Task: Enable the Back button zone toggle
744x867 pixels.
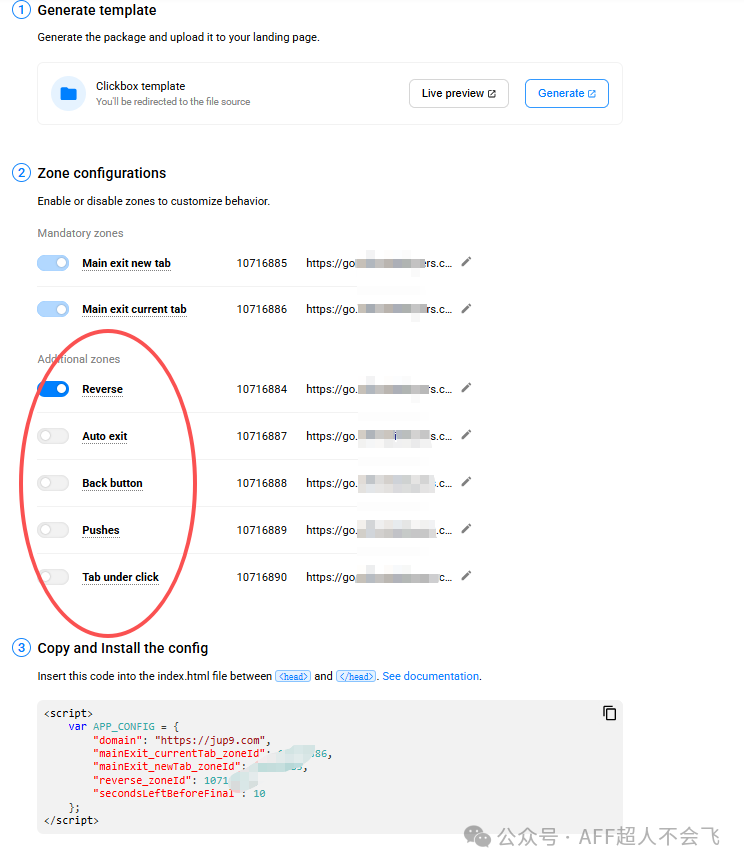Action: [x=53, y=483]
